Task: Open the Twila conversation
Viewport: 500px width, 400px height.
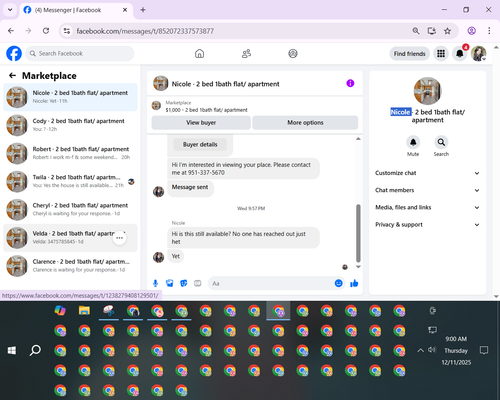Action: (x=70, y=181)
